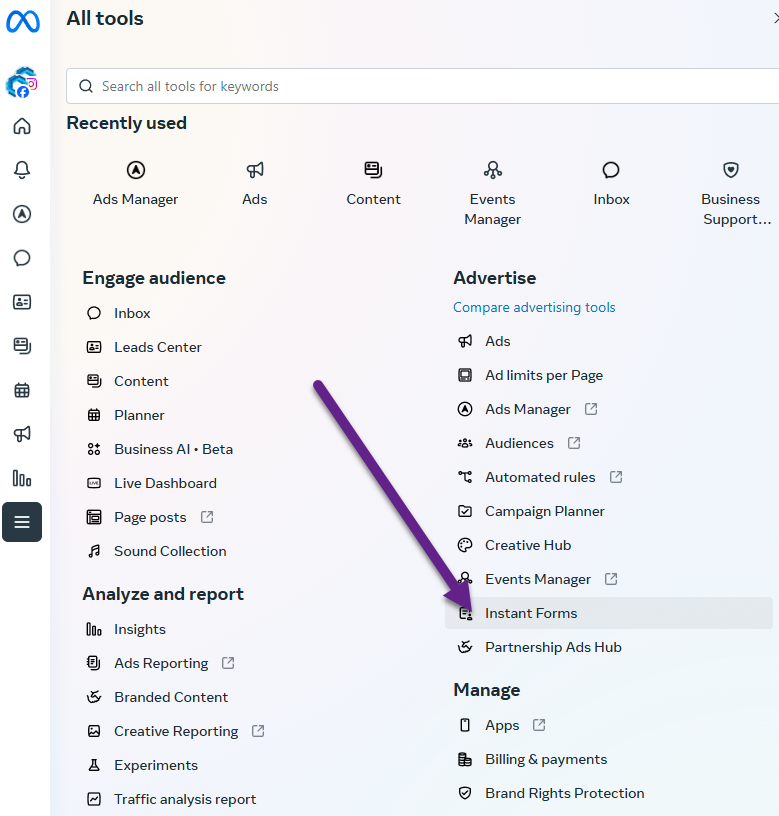Viewport: 779px width, 816px height.
Task: Select Instant Forms menu item
Action: pyautogui.click(x=531, y=613)
